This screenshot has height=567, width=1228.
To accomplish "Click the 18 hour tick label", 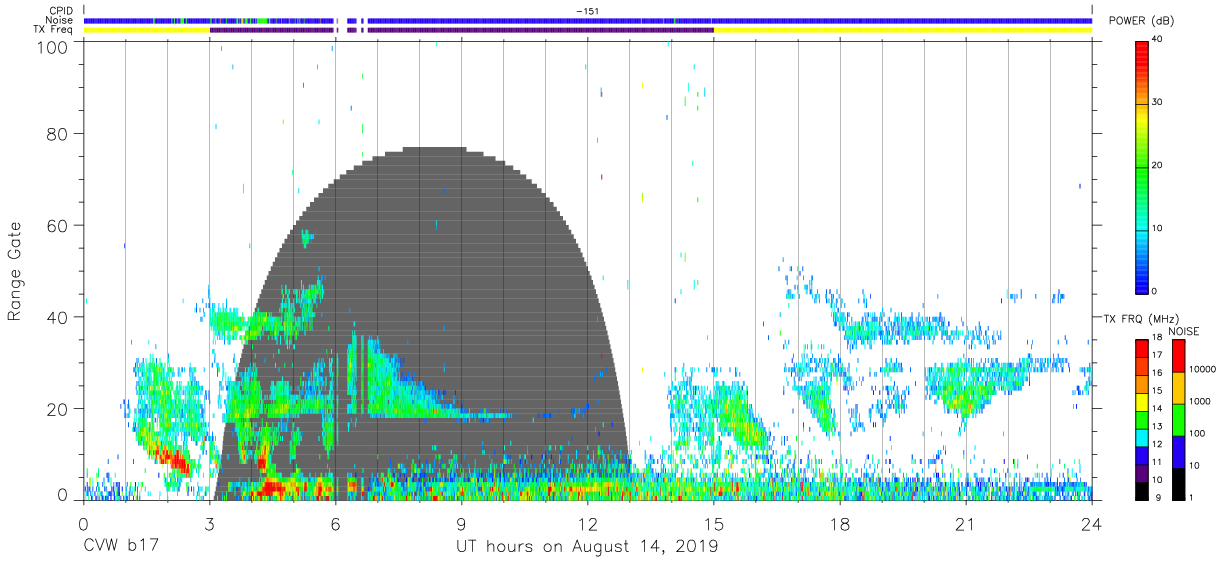I will click(840, 524).
